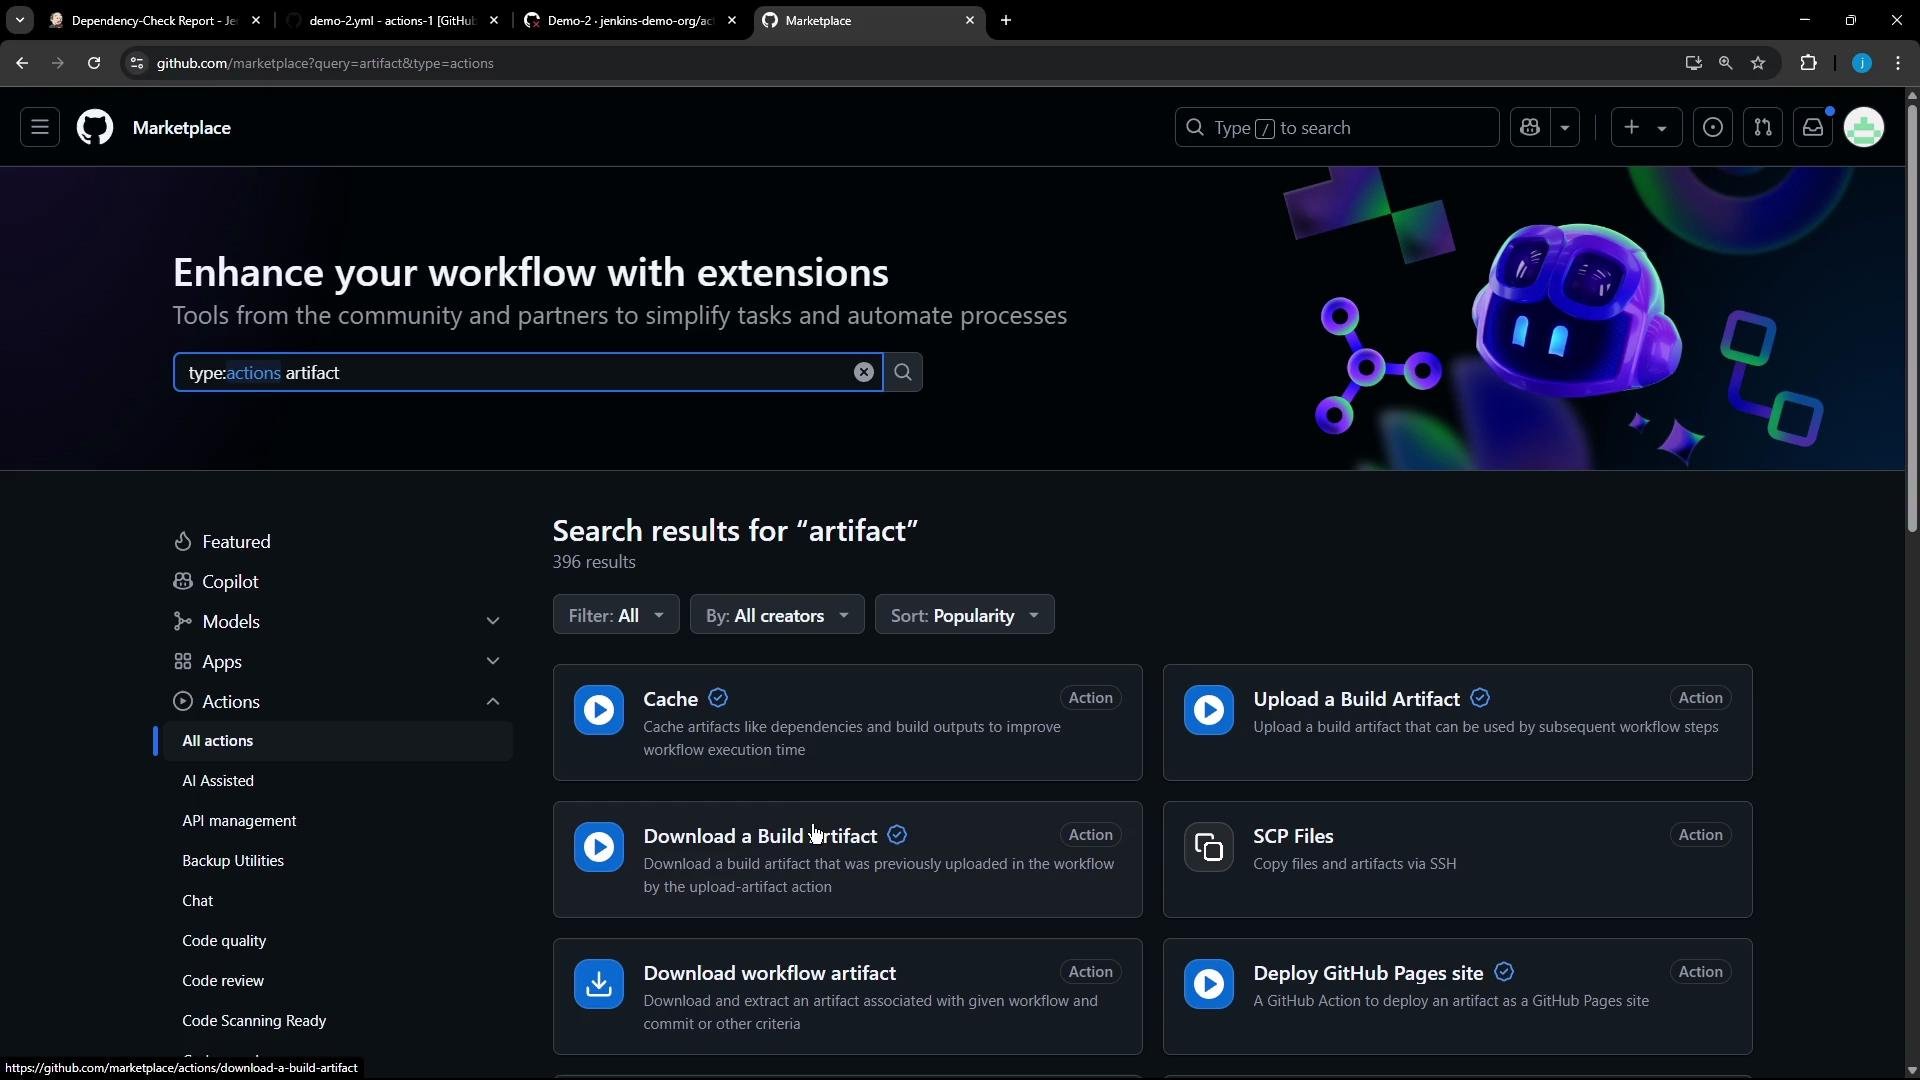1920x1080 pixels.
Task: Open the Filter: All dropdown
Action: (616, 615)
